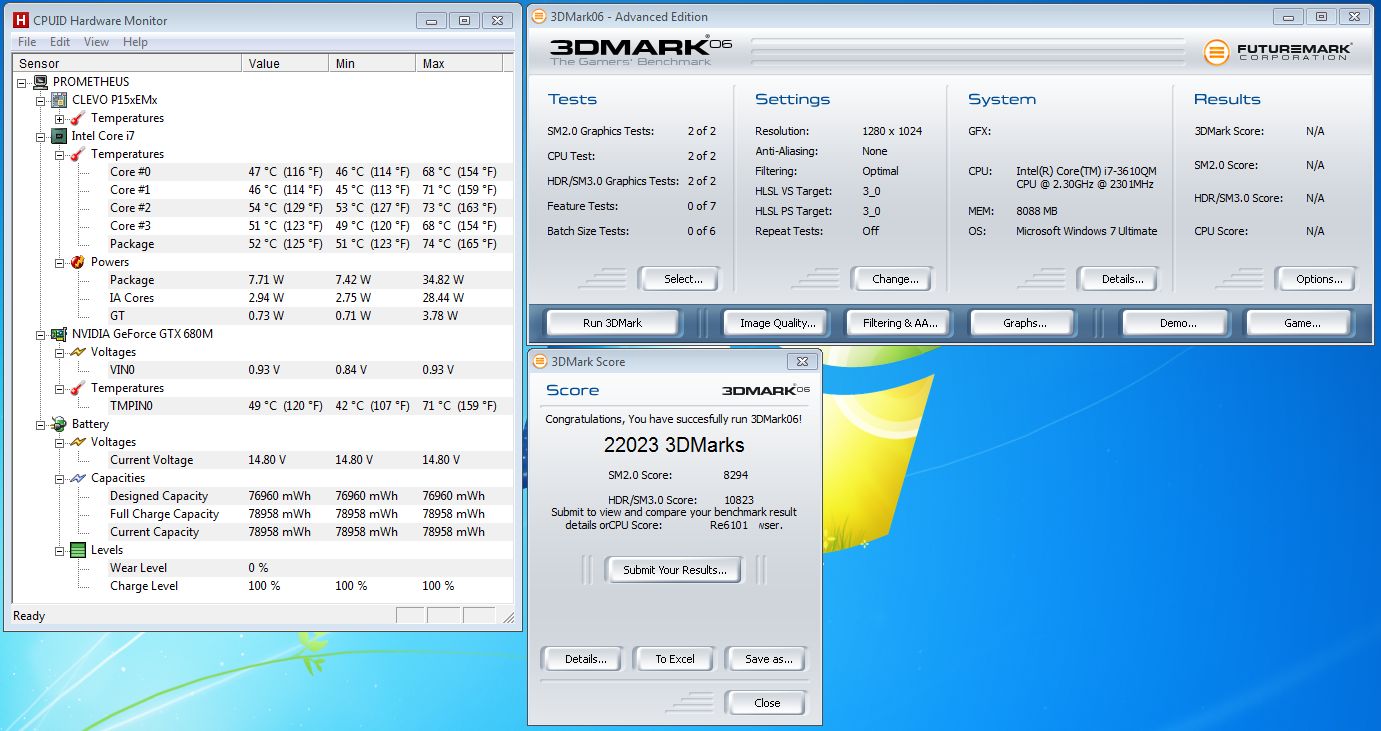Open the Graphs button in 3DMark06

point(1024,323)
